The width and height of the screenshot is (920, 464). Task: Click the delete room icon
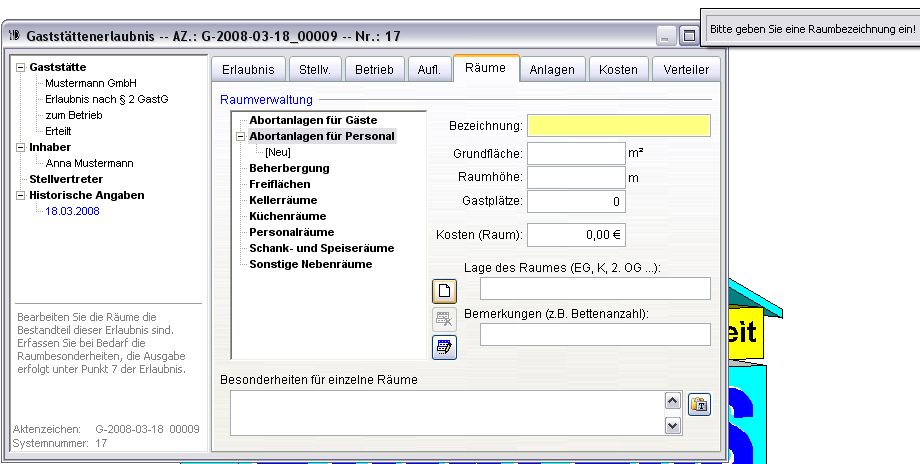[x=444, y=319]
